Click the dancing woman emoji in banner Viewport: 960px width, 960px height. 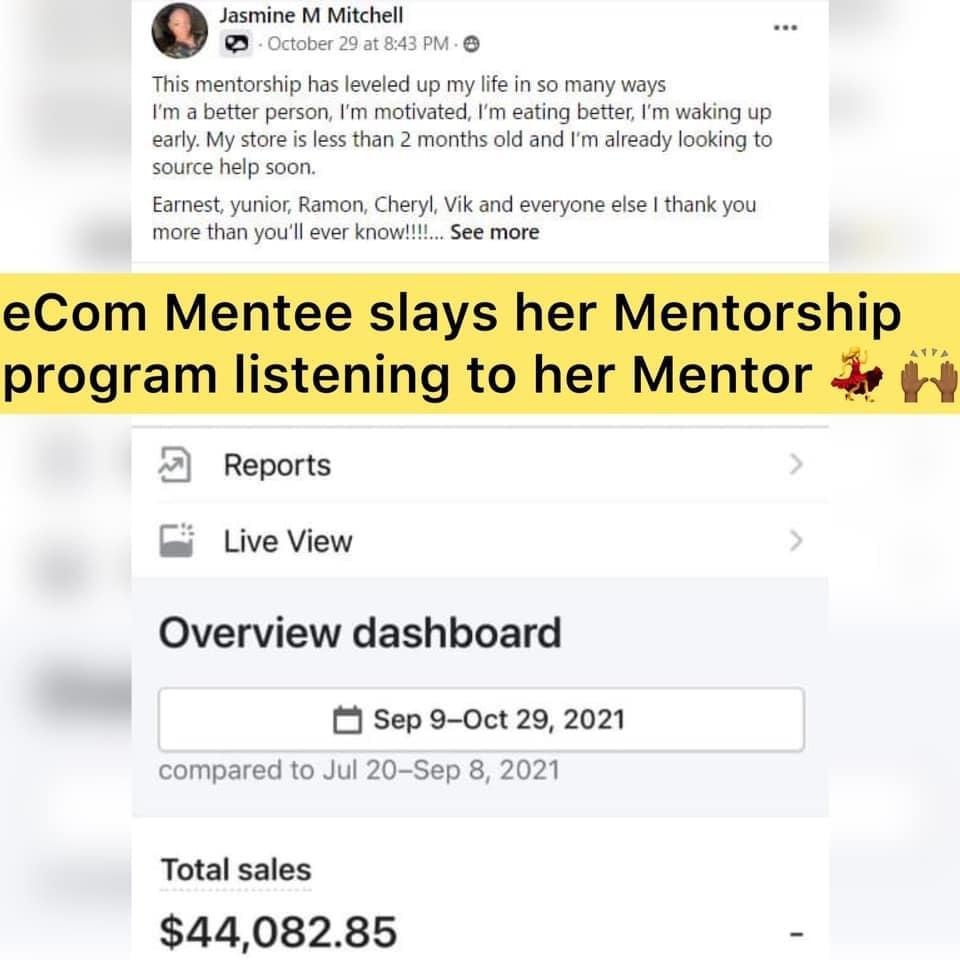857,373
